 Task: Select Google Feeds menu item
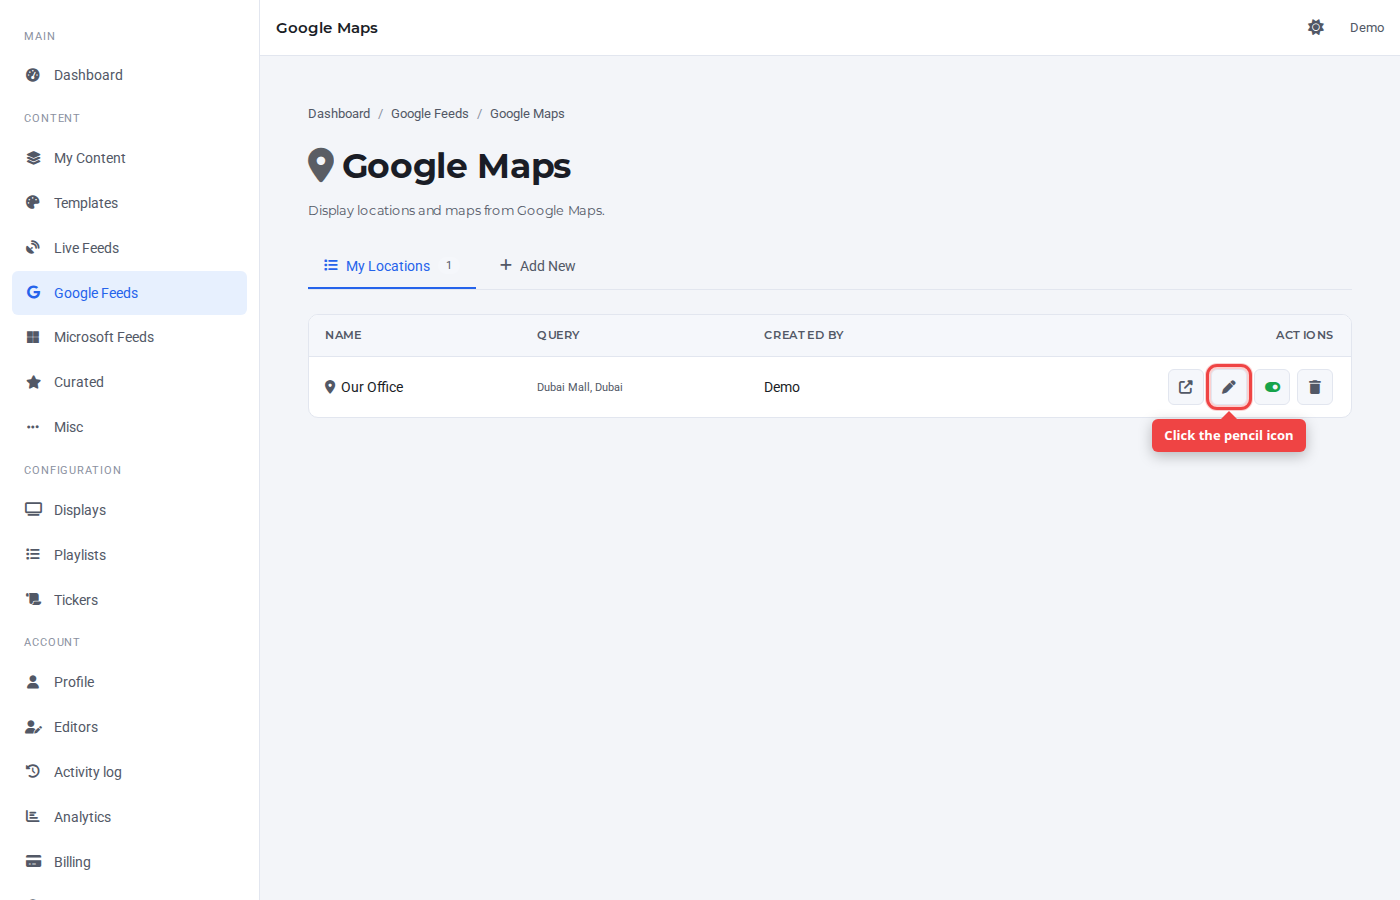129,293
